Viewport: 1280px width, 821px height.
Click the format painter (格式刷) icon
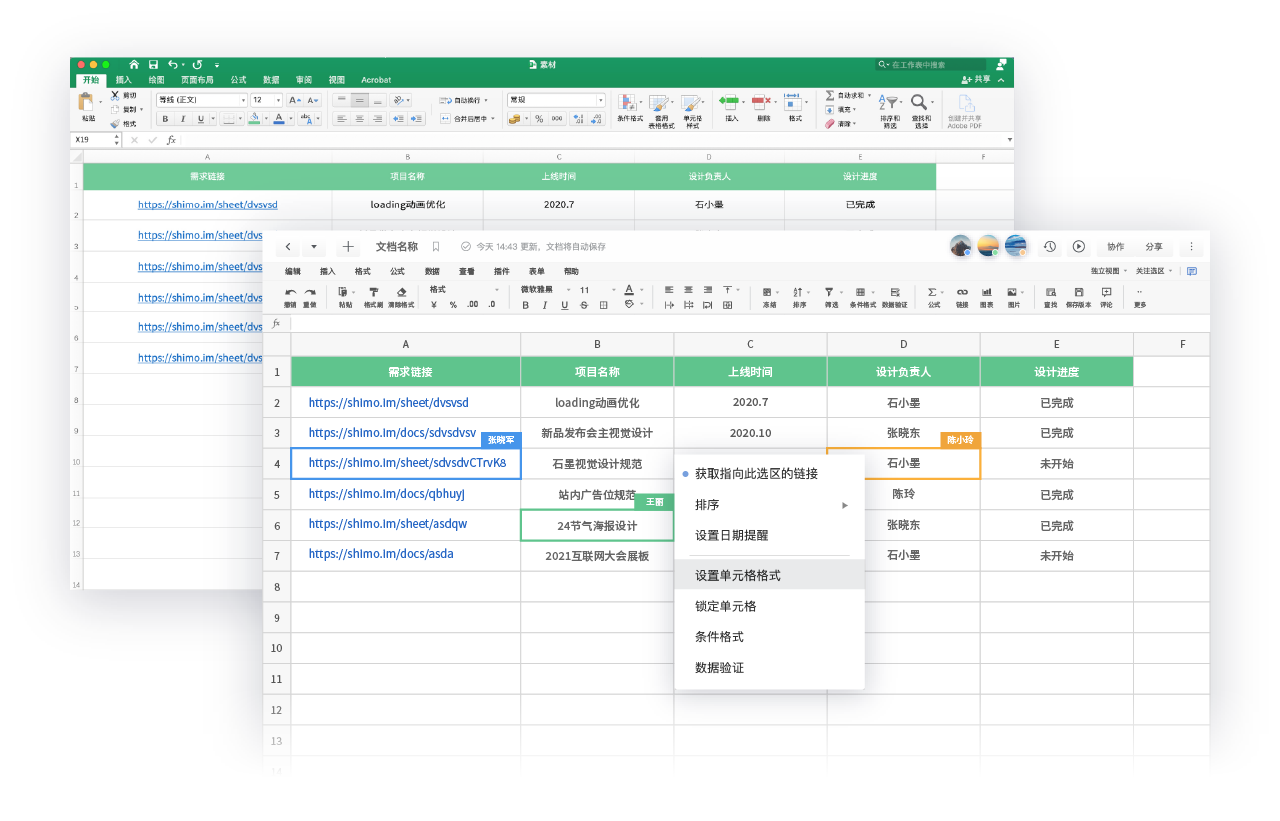pyautogui.click(x=373, y=292)
